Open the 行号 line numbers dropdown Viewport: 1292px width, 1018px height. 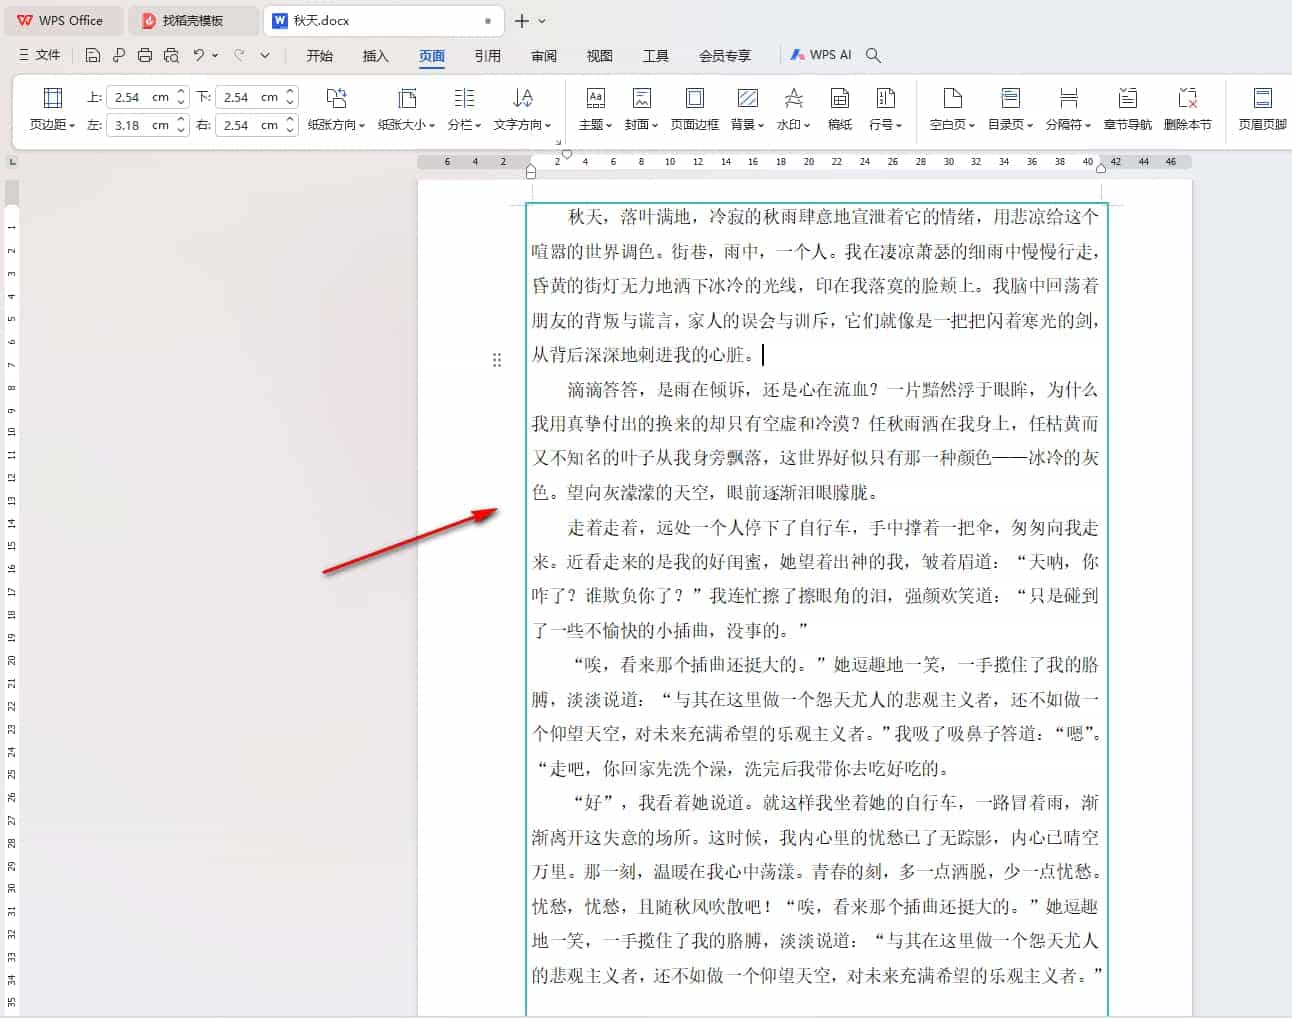886,110
